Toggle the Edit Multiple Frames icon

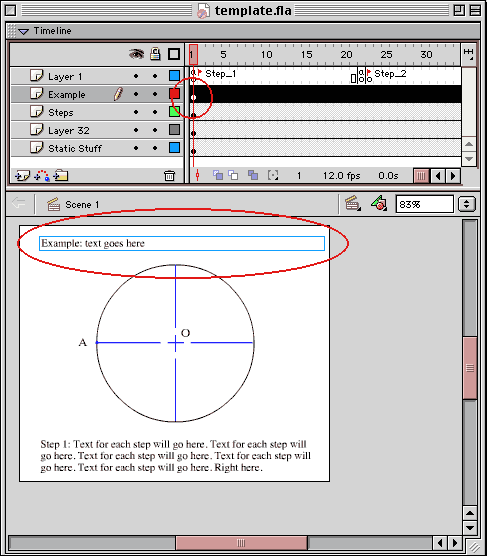pos(253,175)
